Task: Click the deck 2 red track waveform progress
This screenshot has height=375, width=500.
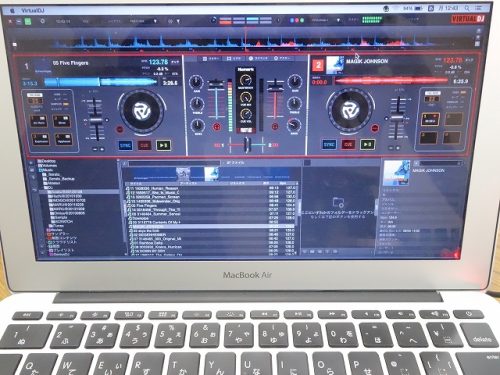Action: (x=391, y=81)
